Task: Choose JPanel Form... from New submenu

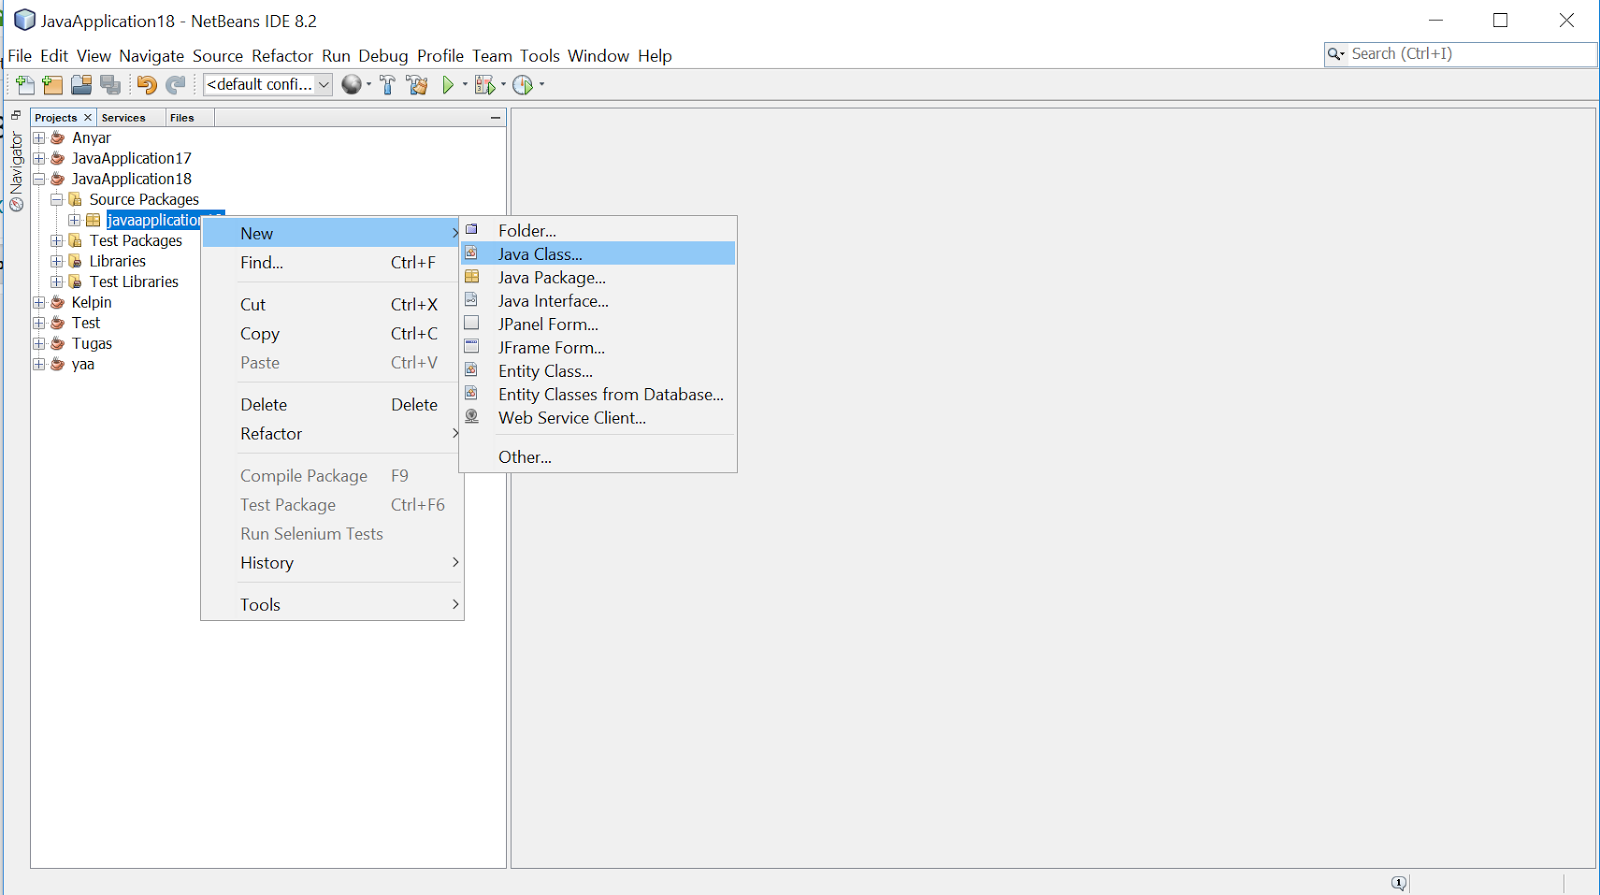Action: tap(598, 324)
